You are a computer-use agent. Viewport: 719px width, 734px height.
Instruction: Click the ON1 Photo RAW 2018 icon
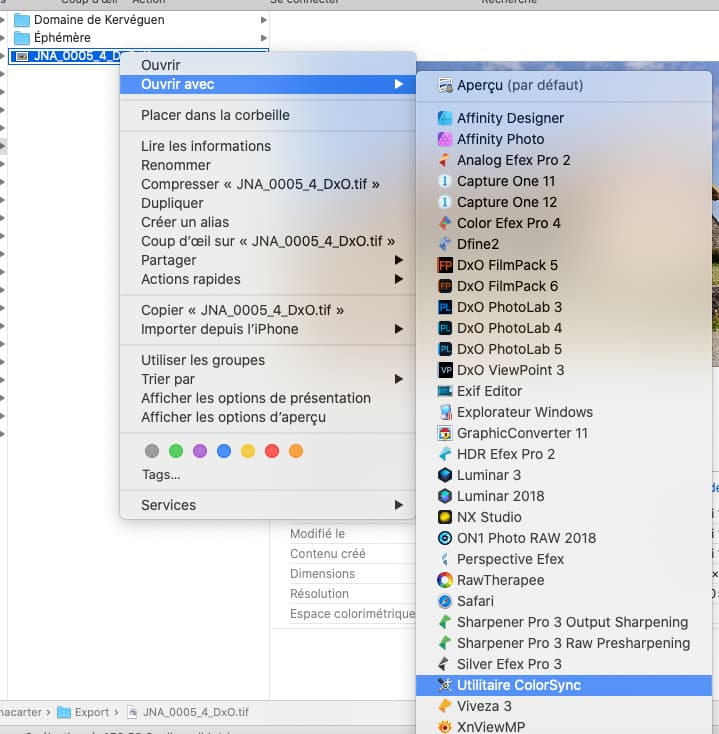[445, 538]
